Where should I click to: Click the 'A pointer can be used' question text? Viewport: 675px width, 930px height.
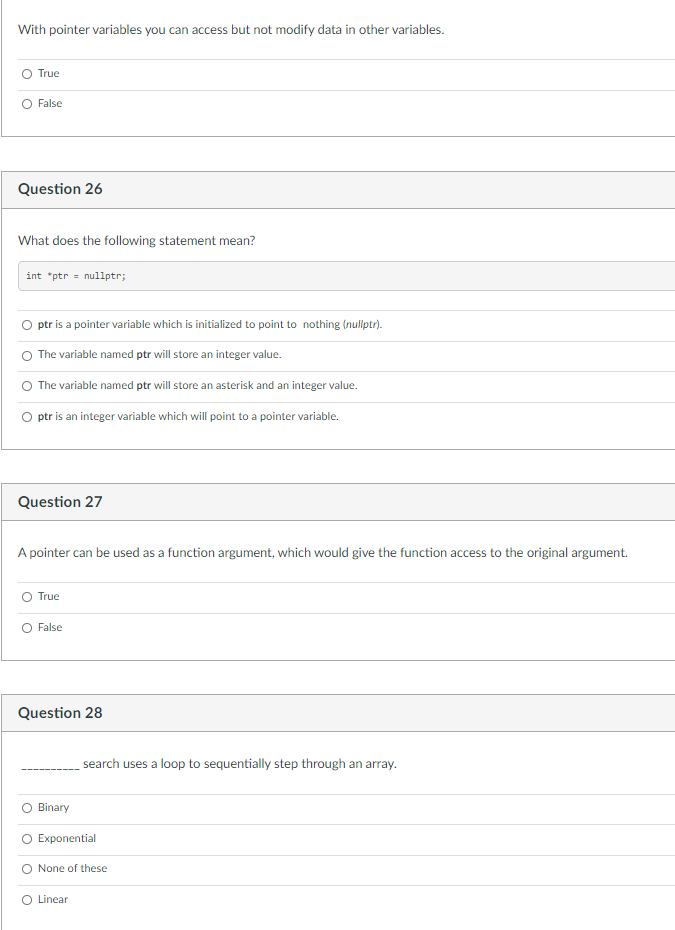(x=323, y=553)
